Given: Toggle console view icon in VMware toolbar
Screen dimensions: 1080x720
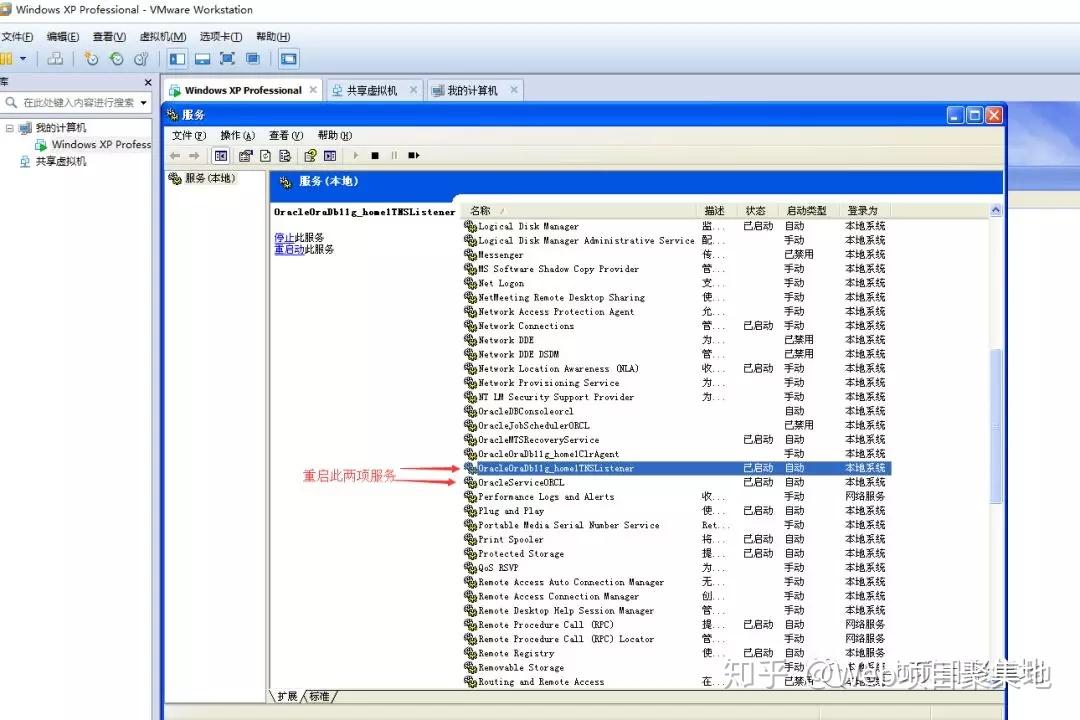Looking at the screenshot, I should [x=289, y=59].
